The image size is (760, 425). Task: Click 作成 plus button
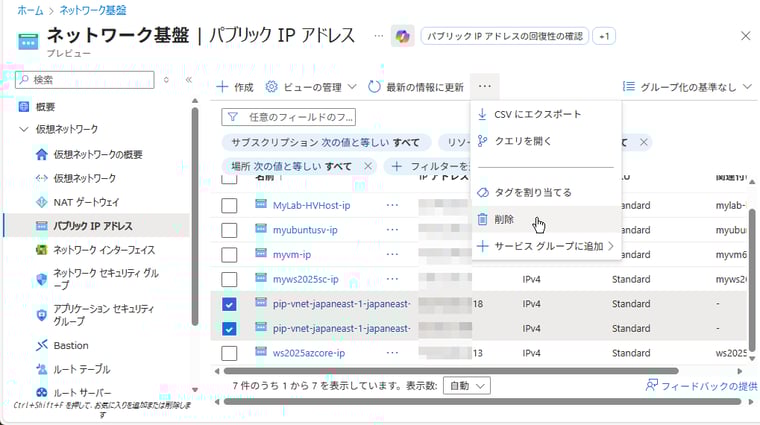coord(235,87)
